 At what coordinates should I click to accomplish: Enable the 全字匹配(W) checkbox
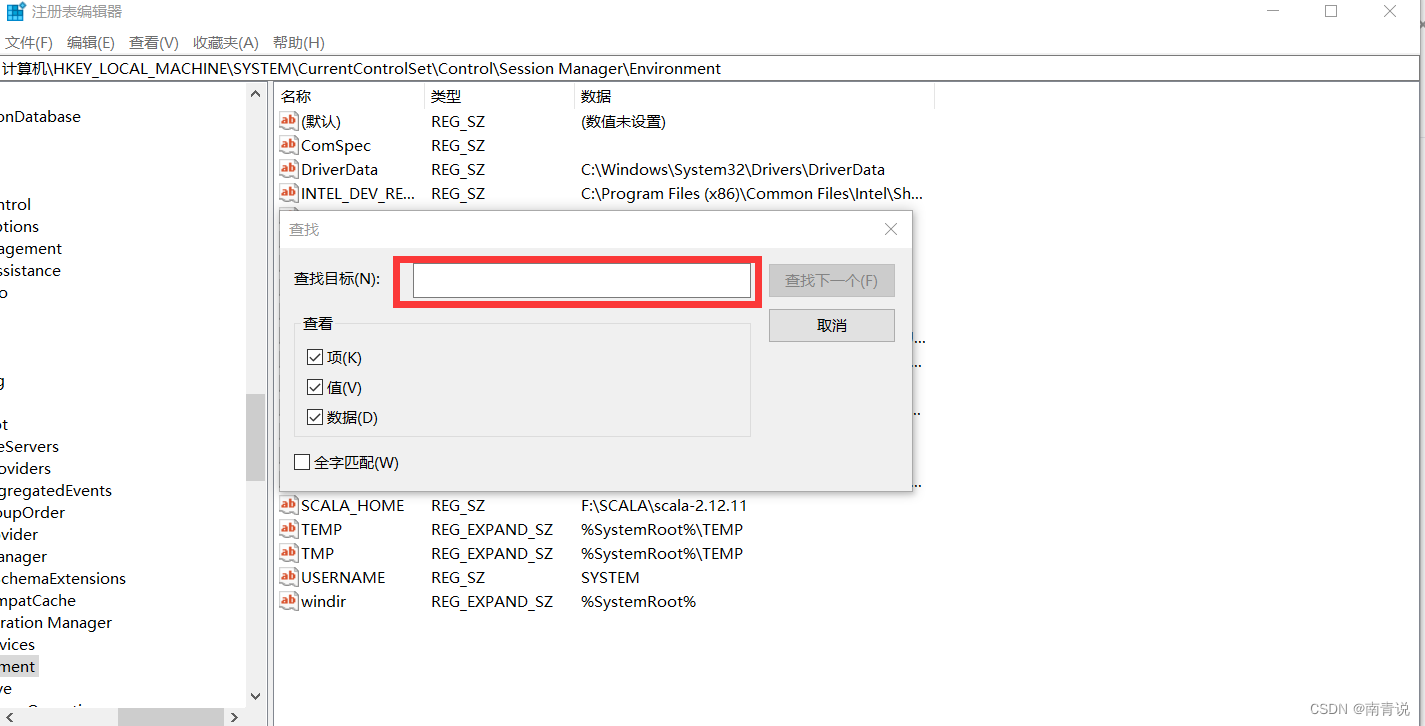point(302,462)
